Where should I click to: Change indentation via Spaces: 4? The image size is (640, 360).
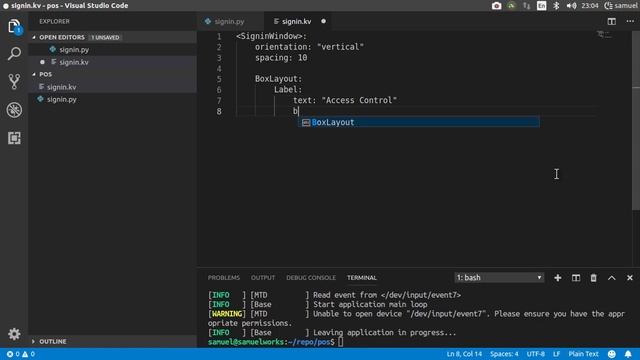click(x=504, y=354)
